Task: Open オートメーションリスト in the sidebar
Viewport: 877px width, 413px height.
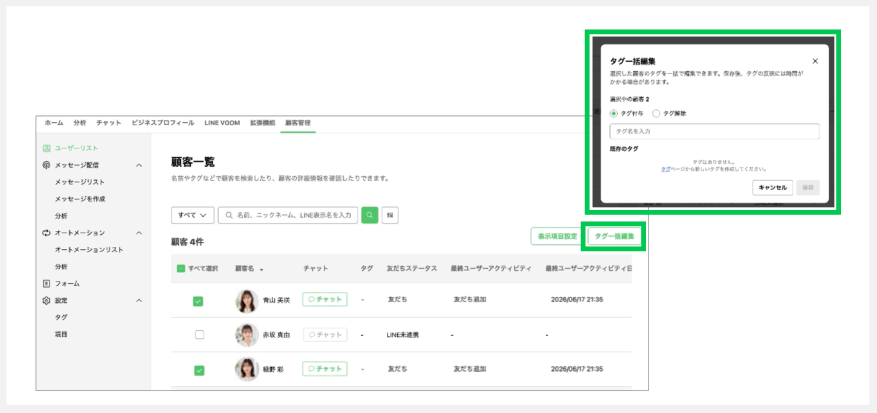Action: coord(89,250)
